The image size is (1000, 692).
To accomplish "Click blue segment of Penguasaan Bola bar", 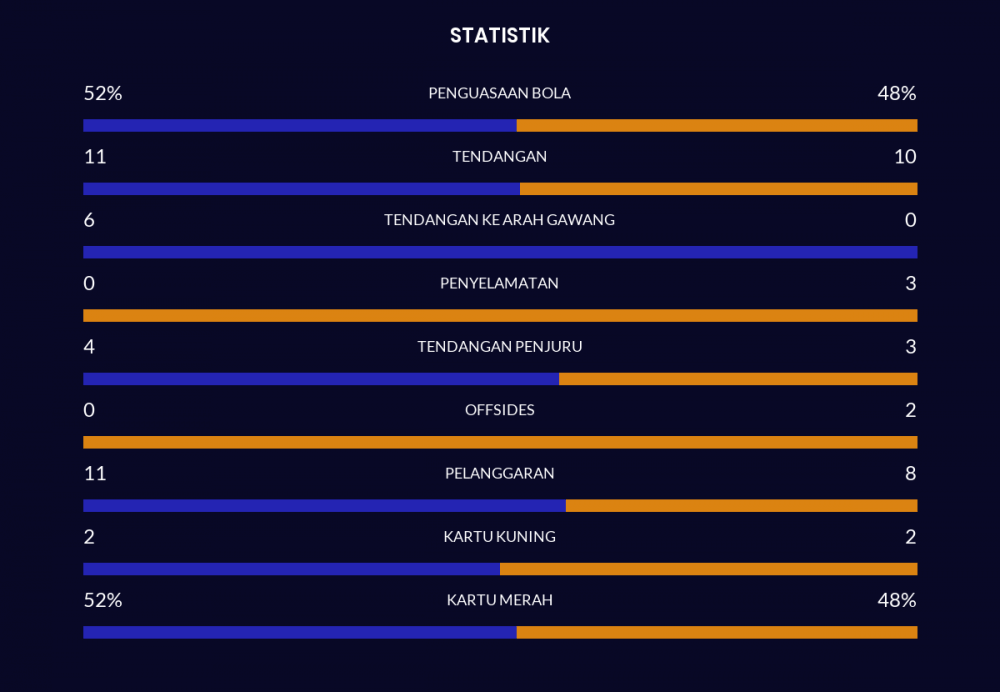I will (300, 126).
